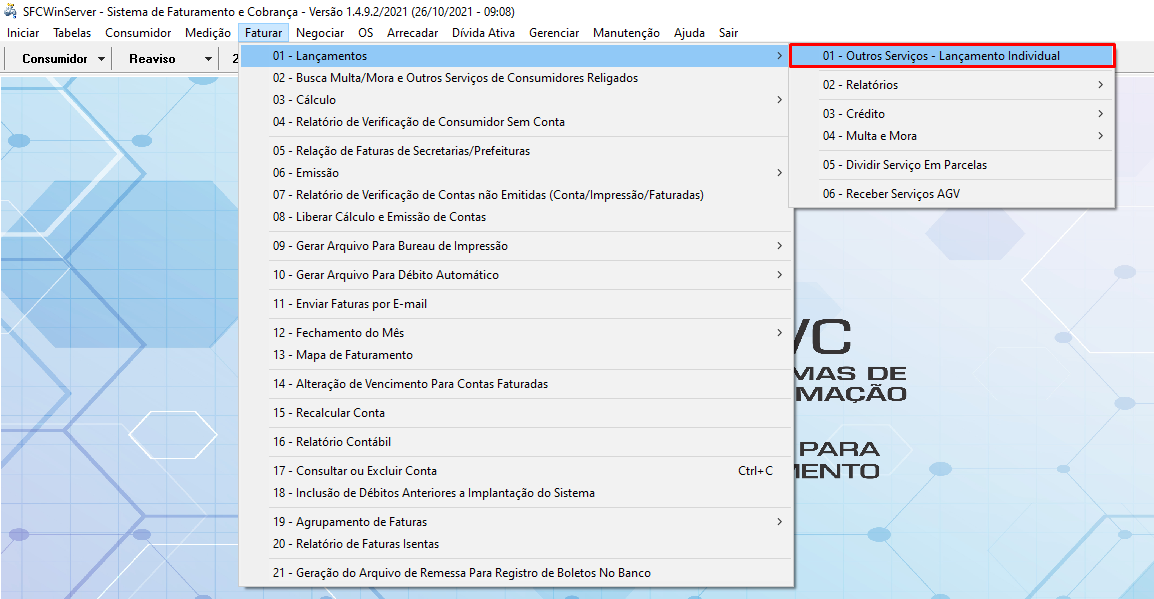
Task: Click 05 - Dividir Serviço Em Parcelas
Action: click(904, 165)
